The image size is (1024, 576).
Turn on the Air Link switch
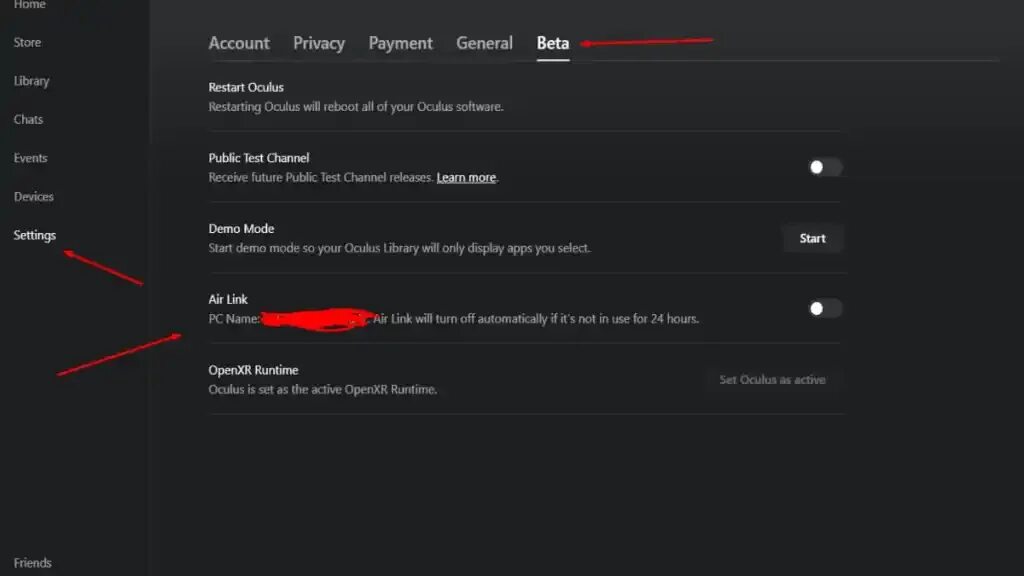point(825,308)
